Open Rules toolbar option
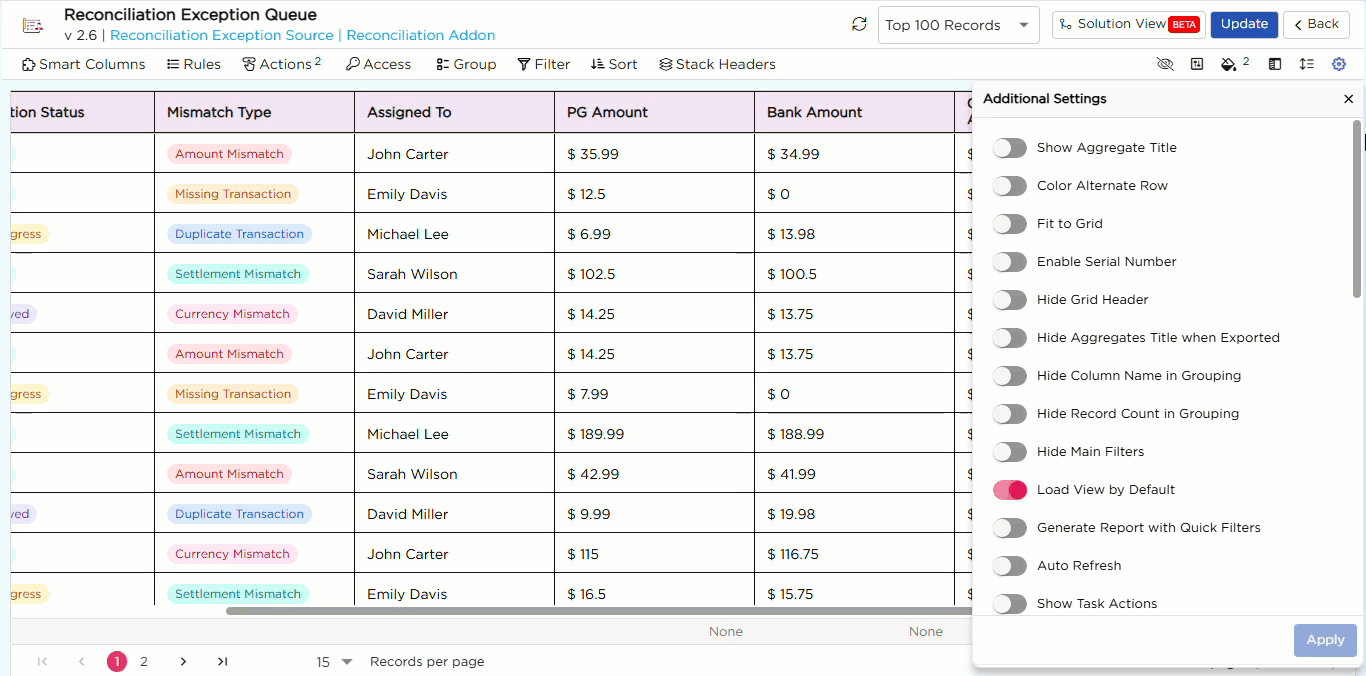 pos(194,64)
